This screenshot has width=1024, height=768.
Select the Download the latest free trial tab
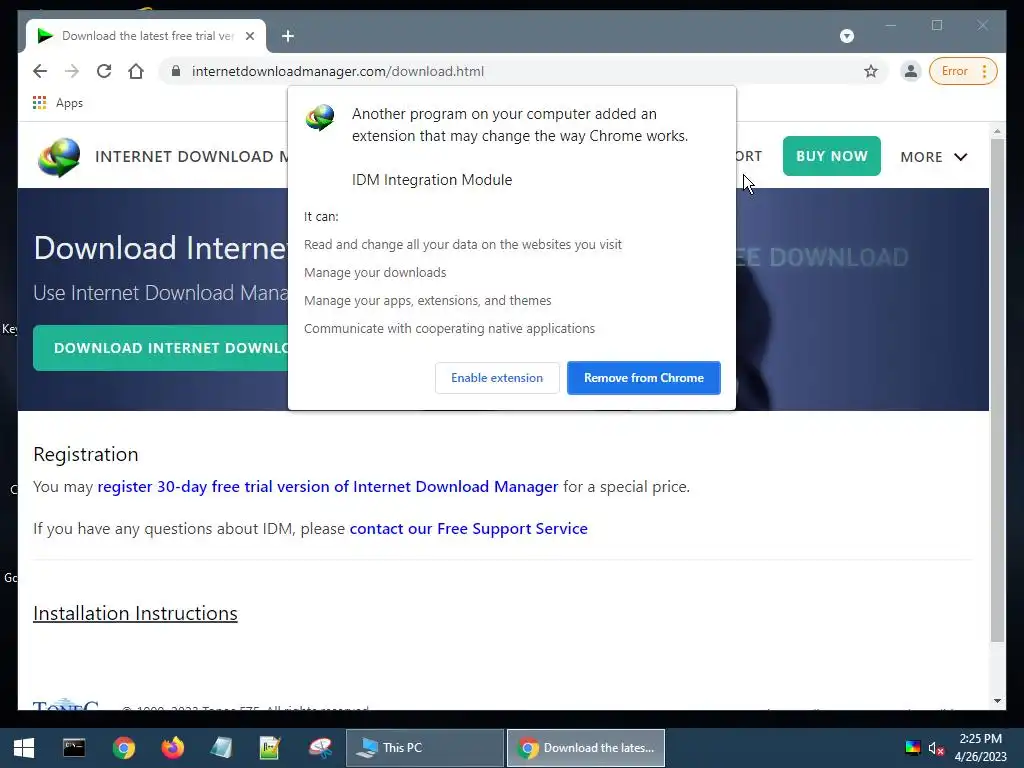pos(146,36)
